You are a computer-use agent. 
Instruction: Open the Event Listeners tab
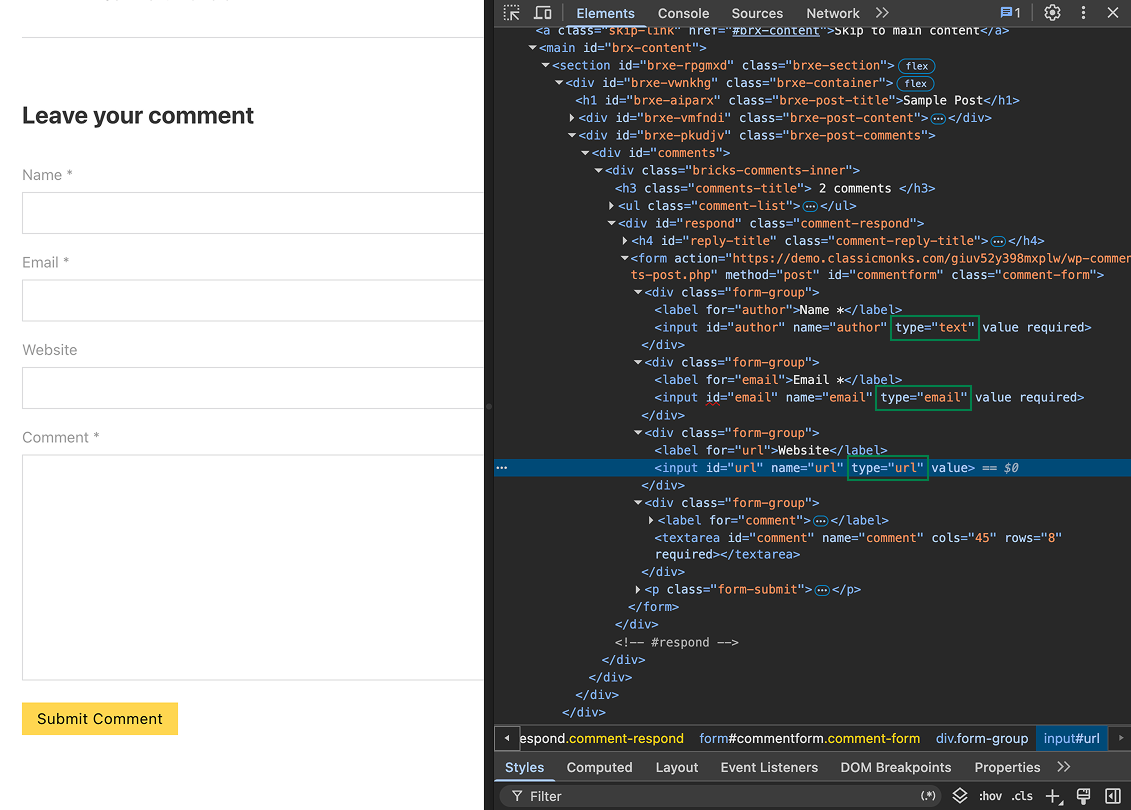click(769, 767)
